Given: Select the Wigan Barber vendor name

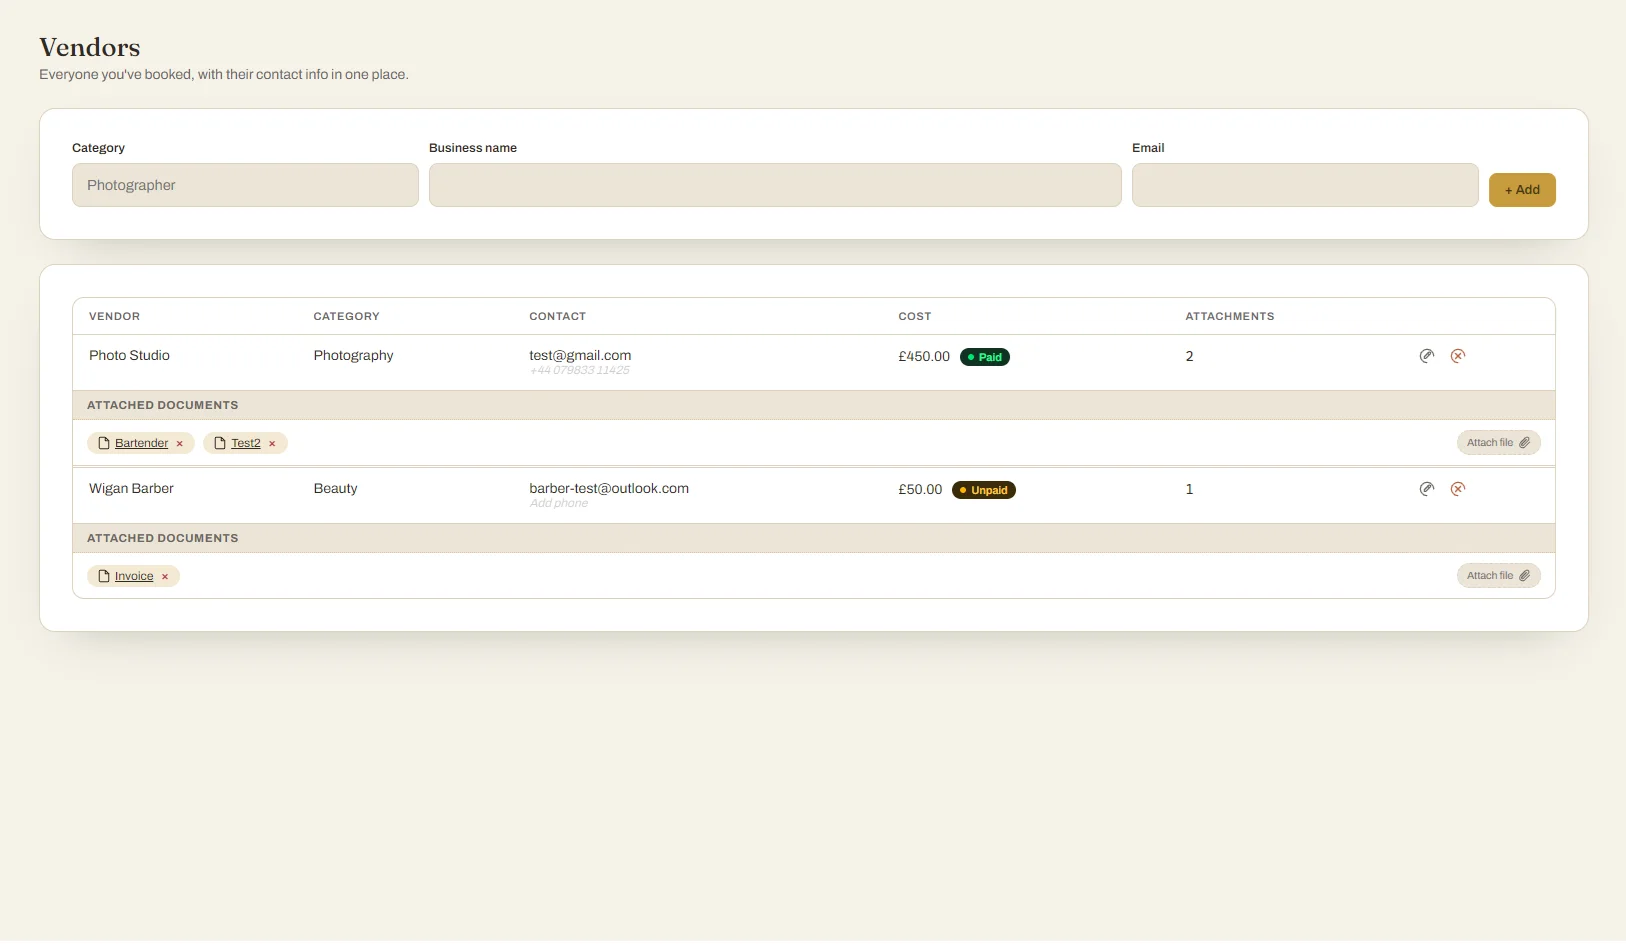Looking at the screenshot, I should 131,488.
